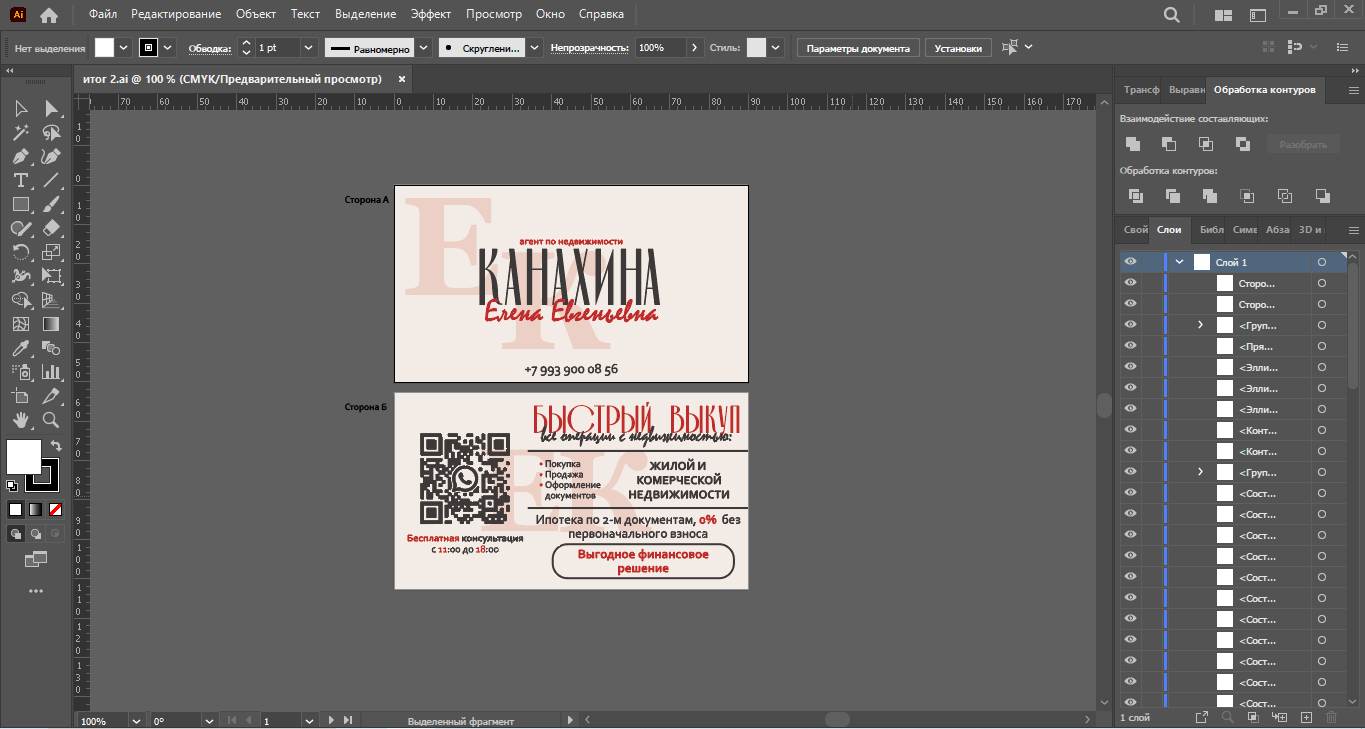Create new layer in Layers panel

(x=1306, y=717)
